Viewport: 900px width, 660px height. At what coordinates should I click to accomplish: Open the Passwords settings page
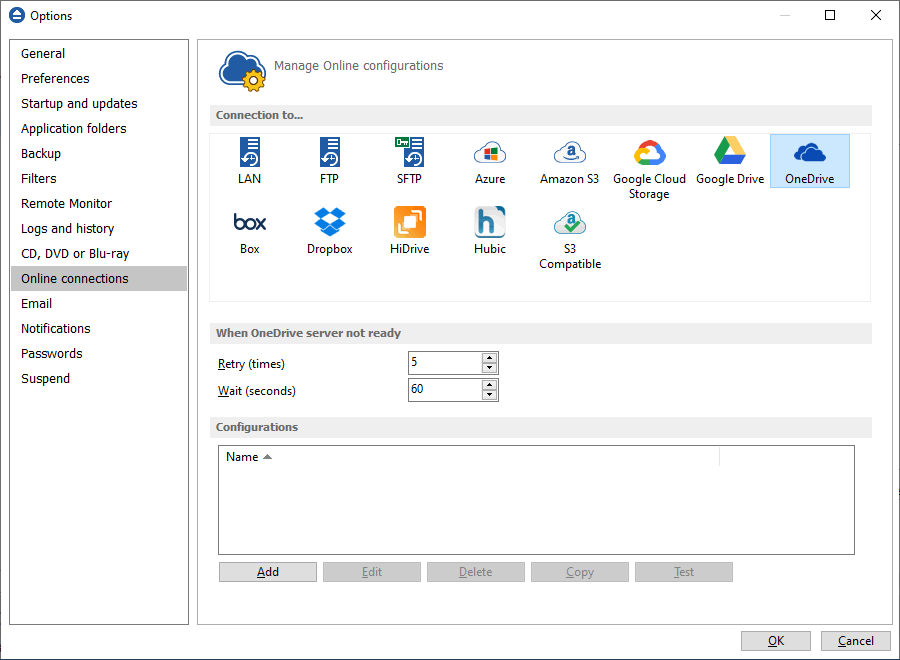coord(99,354)
